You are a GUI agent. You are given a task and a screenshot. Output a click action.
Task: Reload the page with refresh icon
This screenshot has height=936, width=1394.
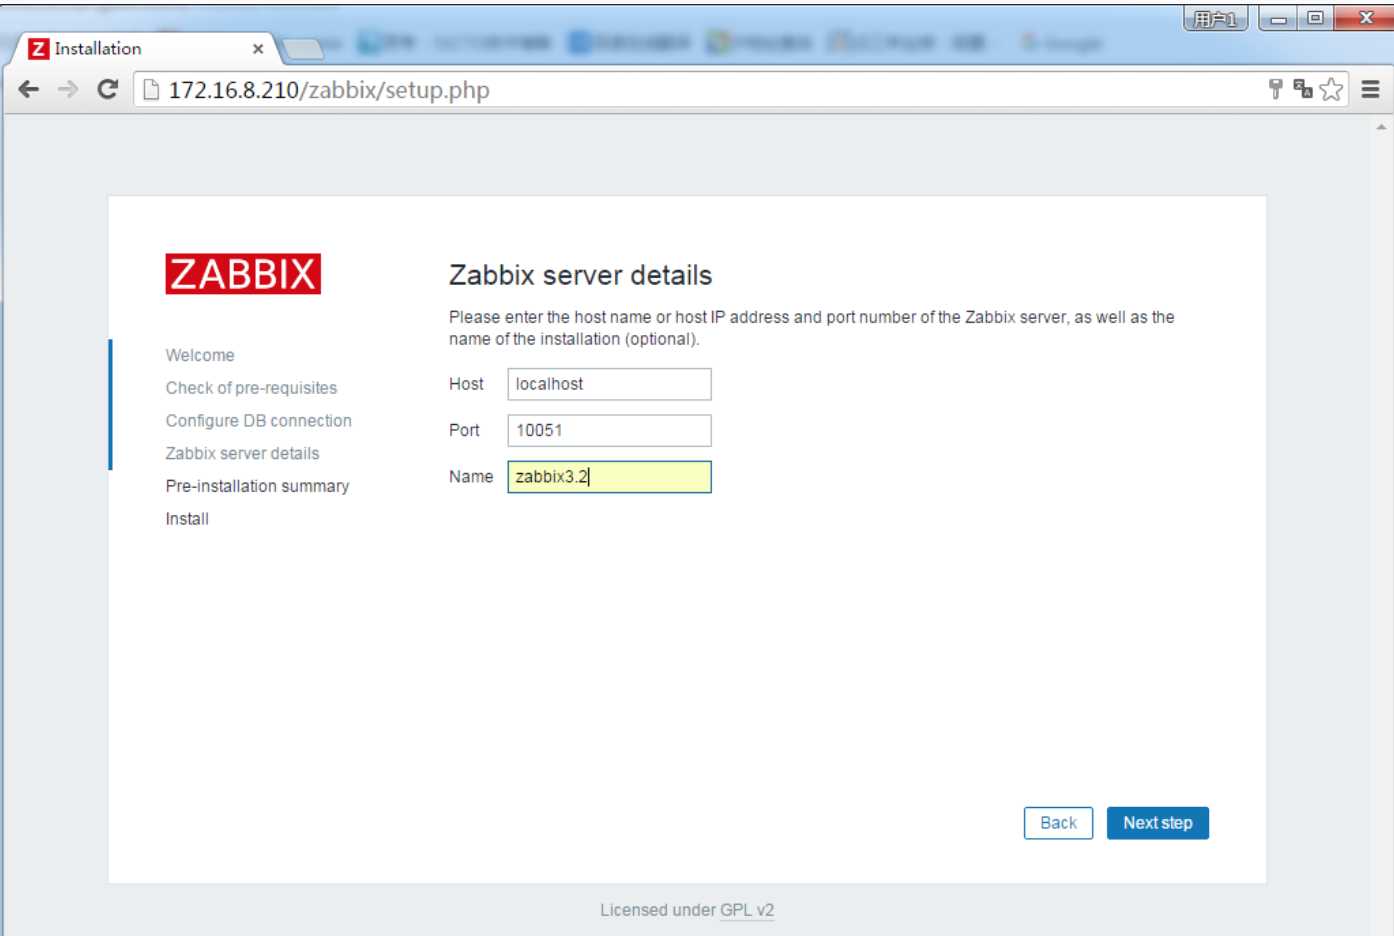pyautogui.click(x=107, y=89)
